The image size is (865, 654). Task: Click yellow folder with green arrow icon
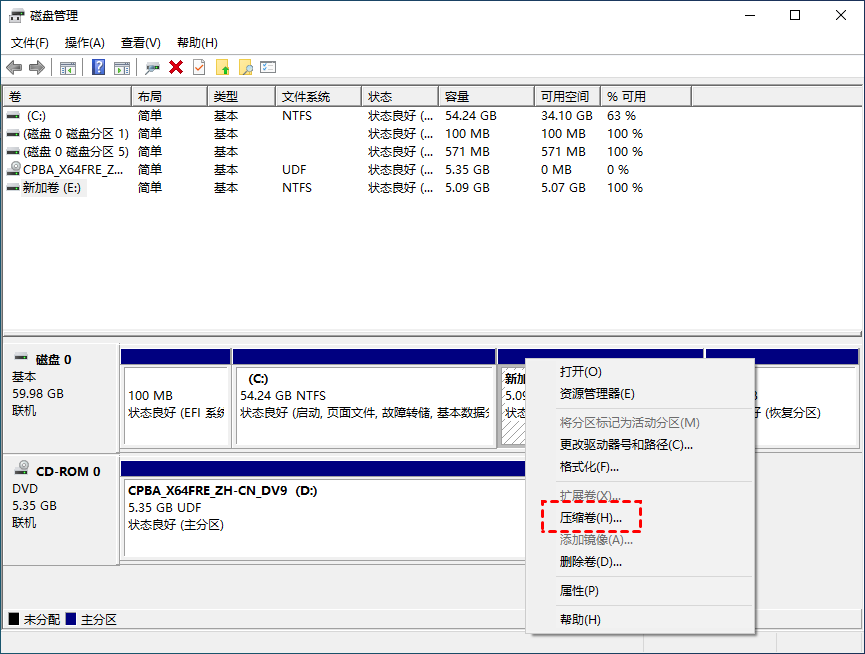pyautogui.click(x=222, y=67)
